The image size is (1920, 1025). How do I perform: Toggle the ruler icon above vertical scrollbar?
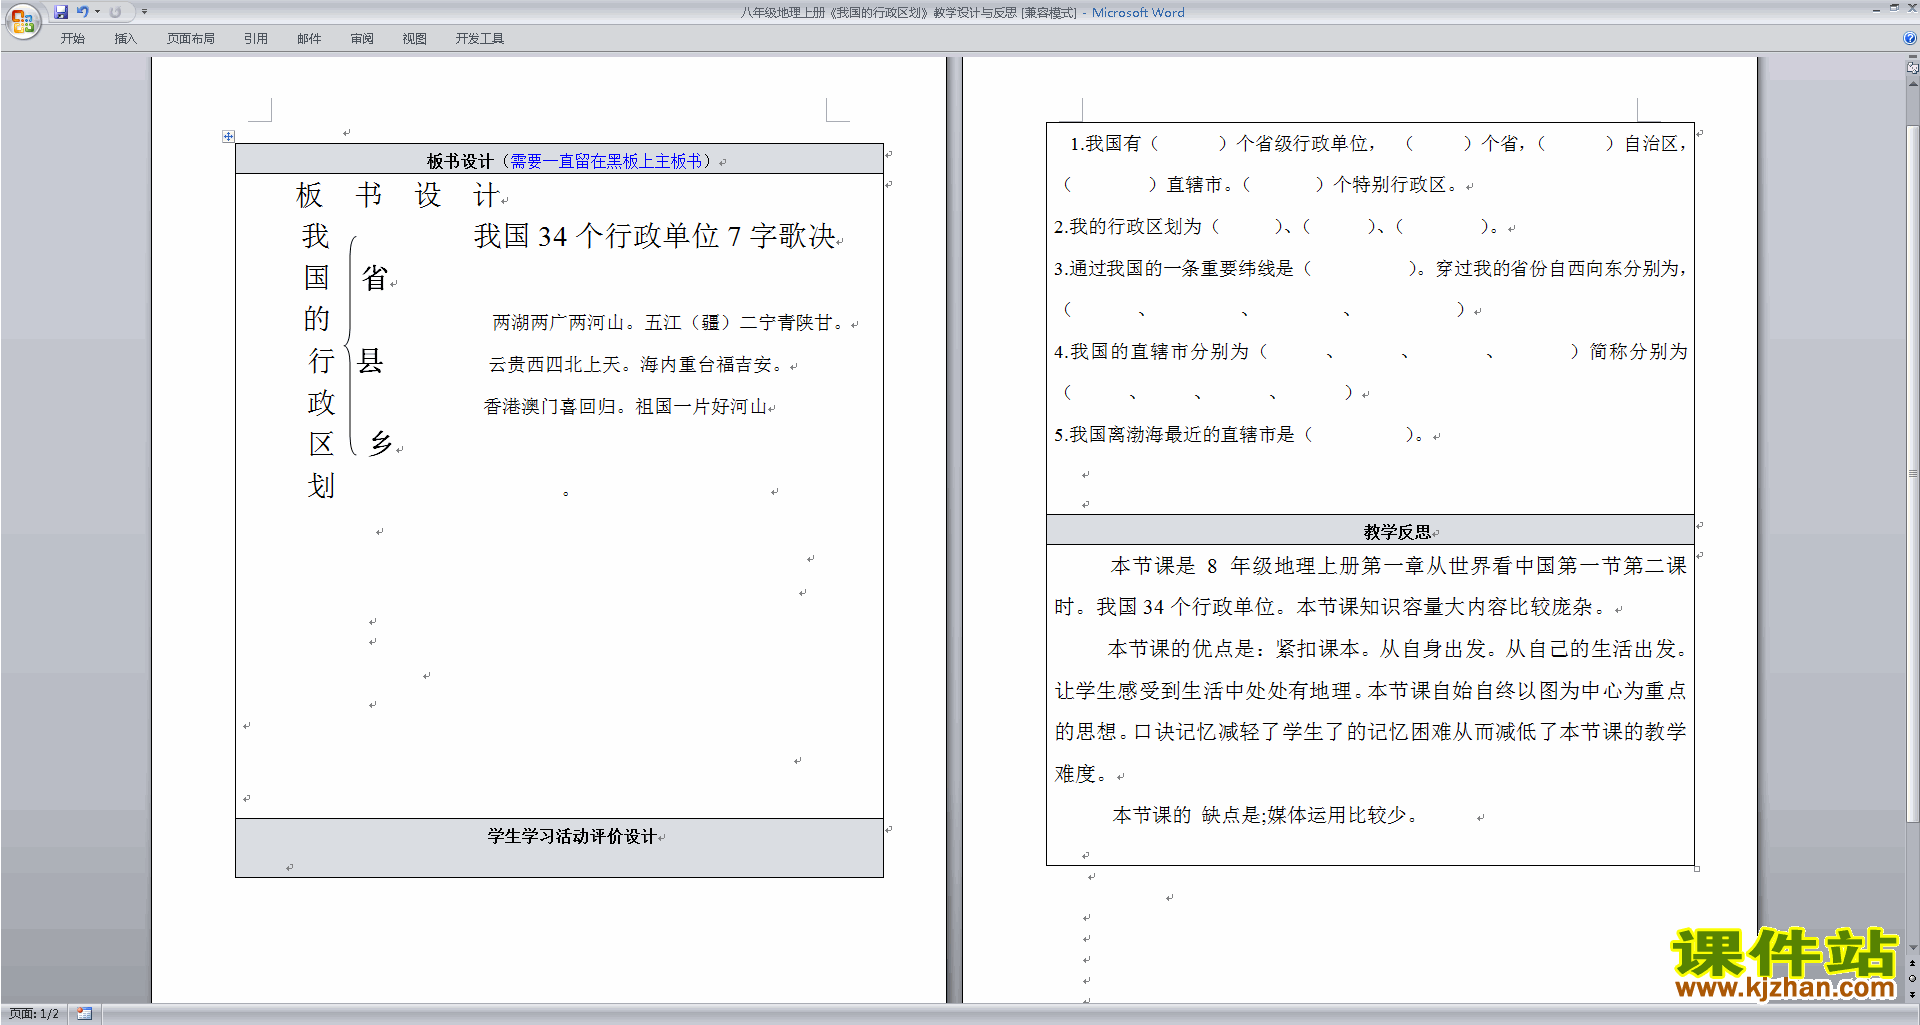1912,68
